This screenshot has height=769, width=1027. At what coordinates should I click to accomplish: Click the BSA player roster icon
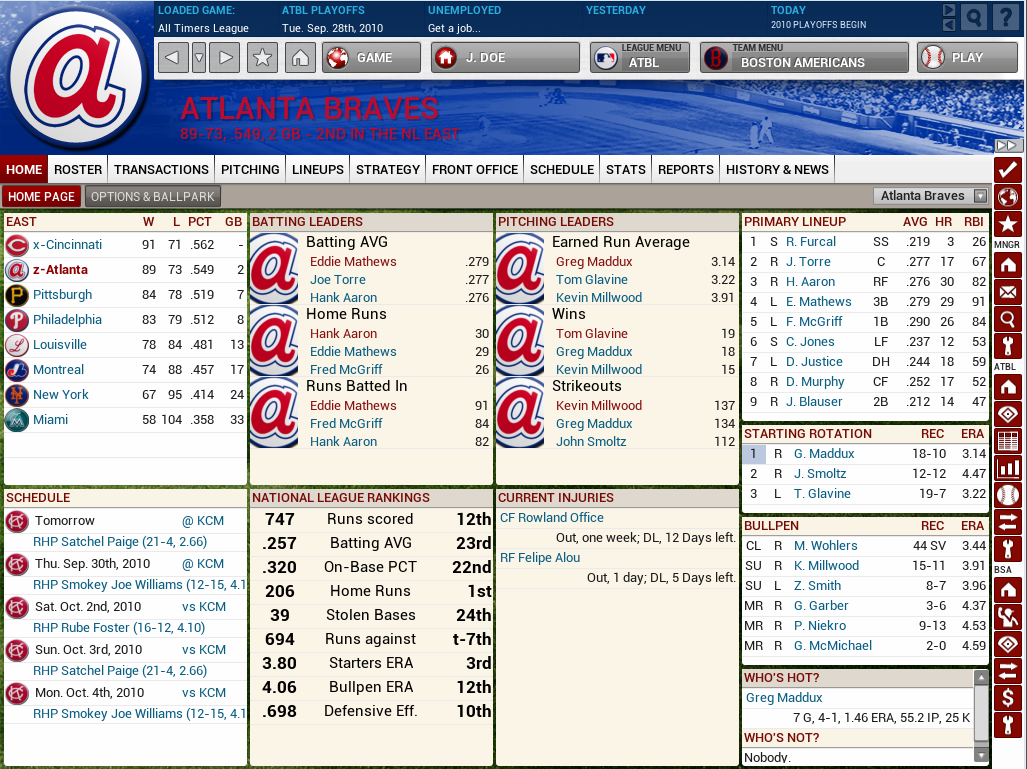click(1007, 617)
